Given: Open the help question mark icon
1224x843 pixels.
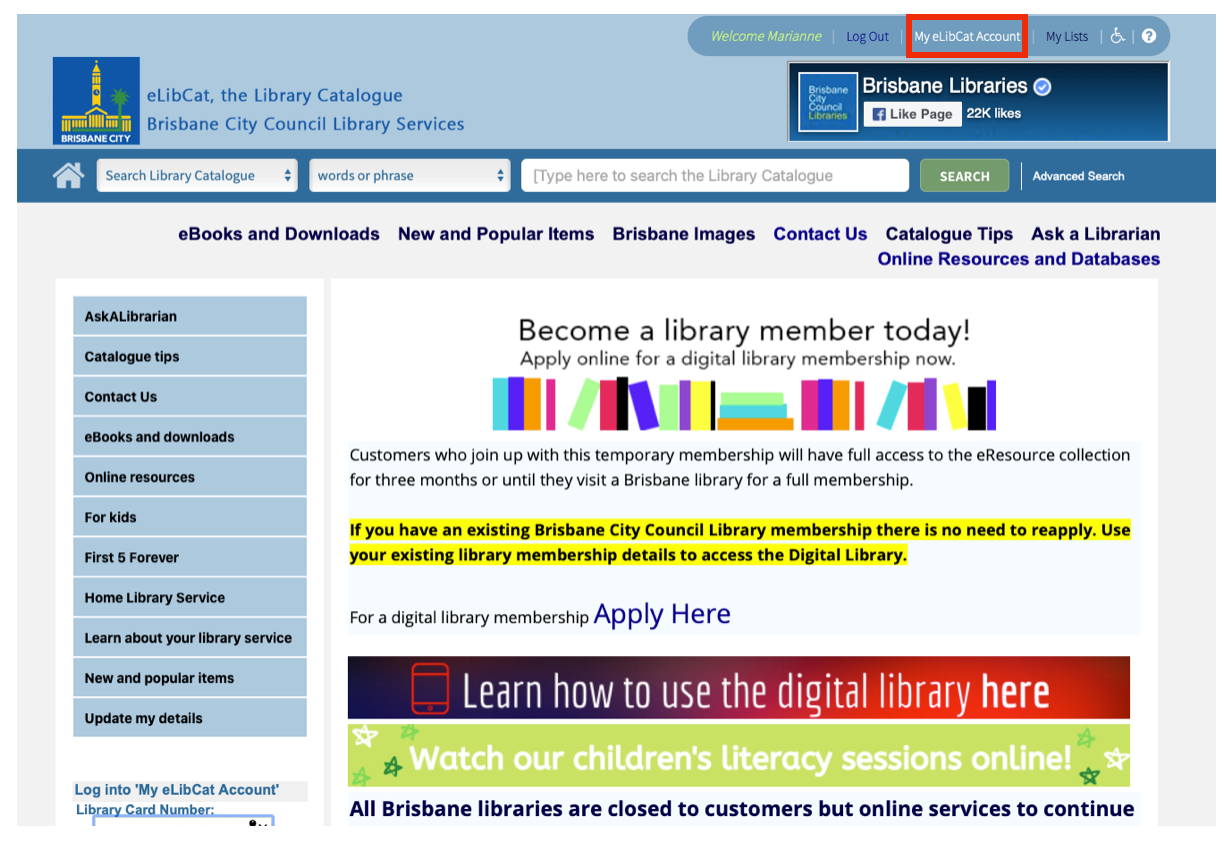Looking at the screenshot, I should click(1149, 36).
